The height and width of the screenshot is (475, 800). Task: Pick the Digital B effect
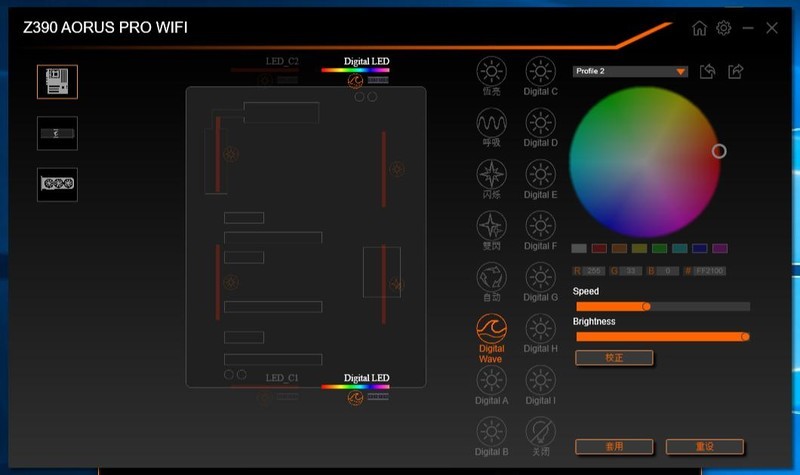(x=491, y=432)
